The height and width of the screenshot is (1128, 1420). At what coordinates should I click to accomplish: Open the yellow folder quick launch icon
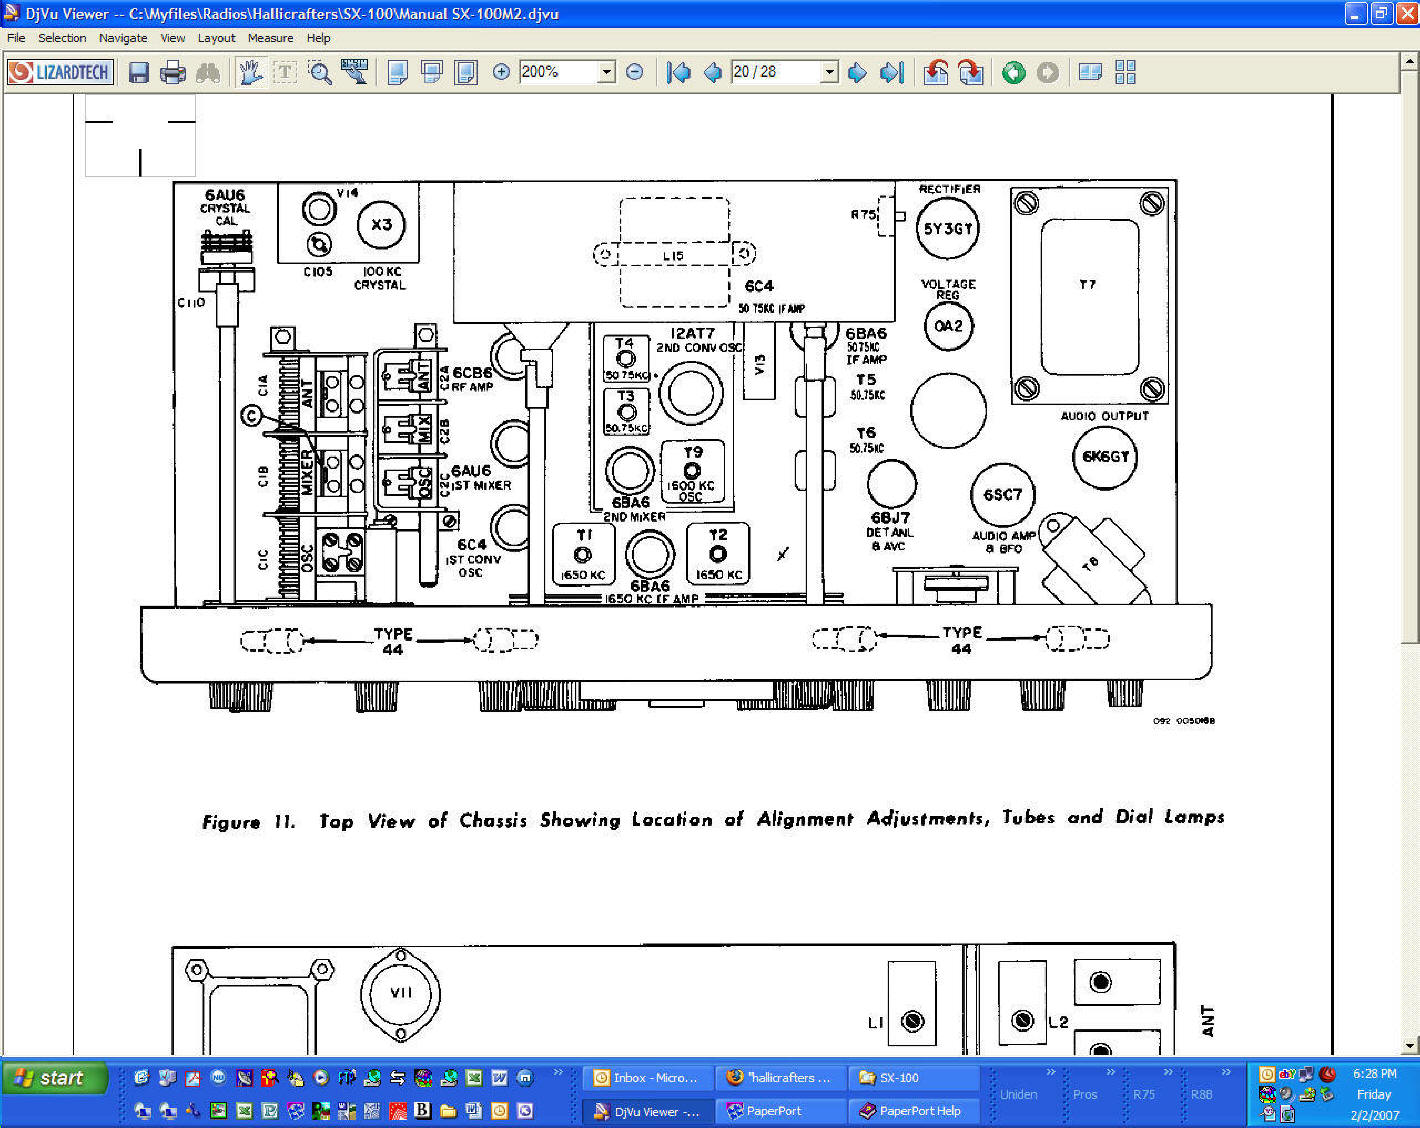448,1110
